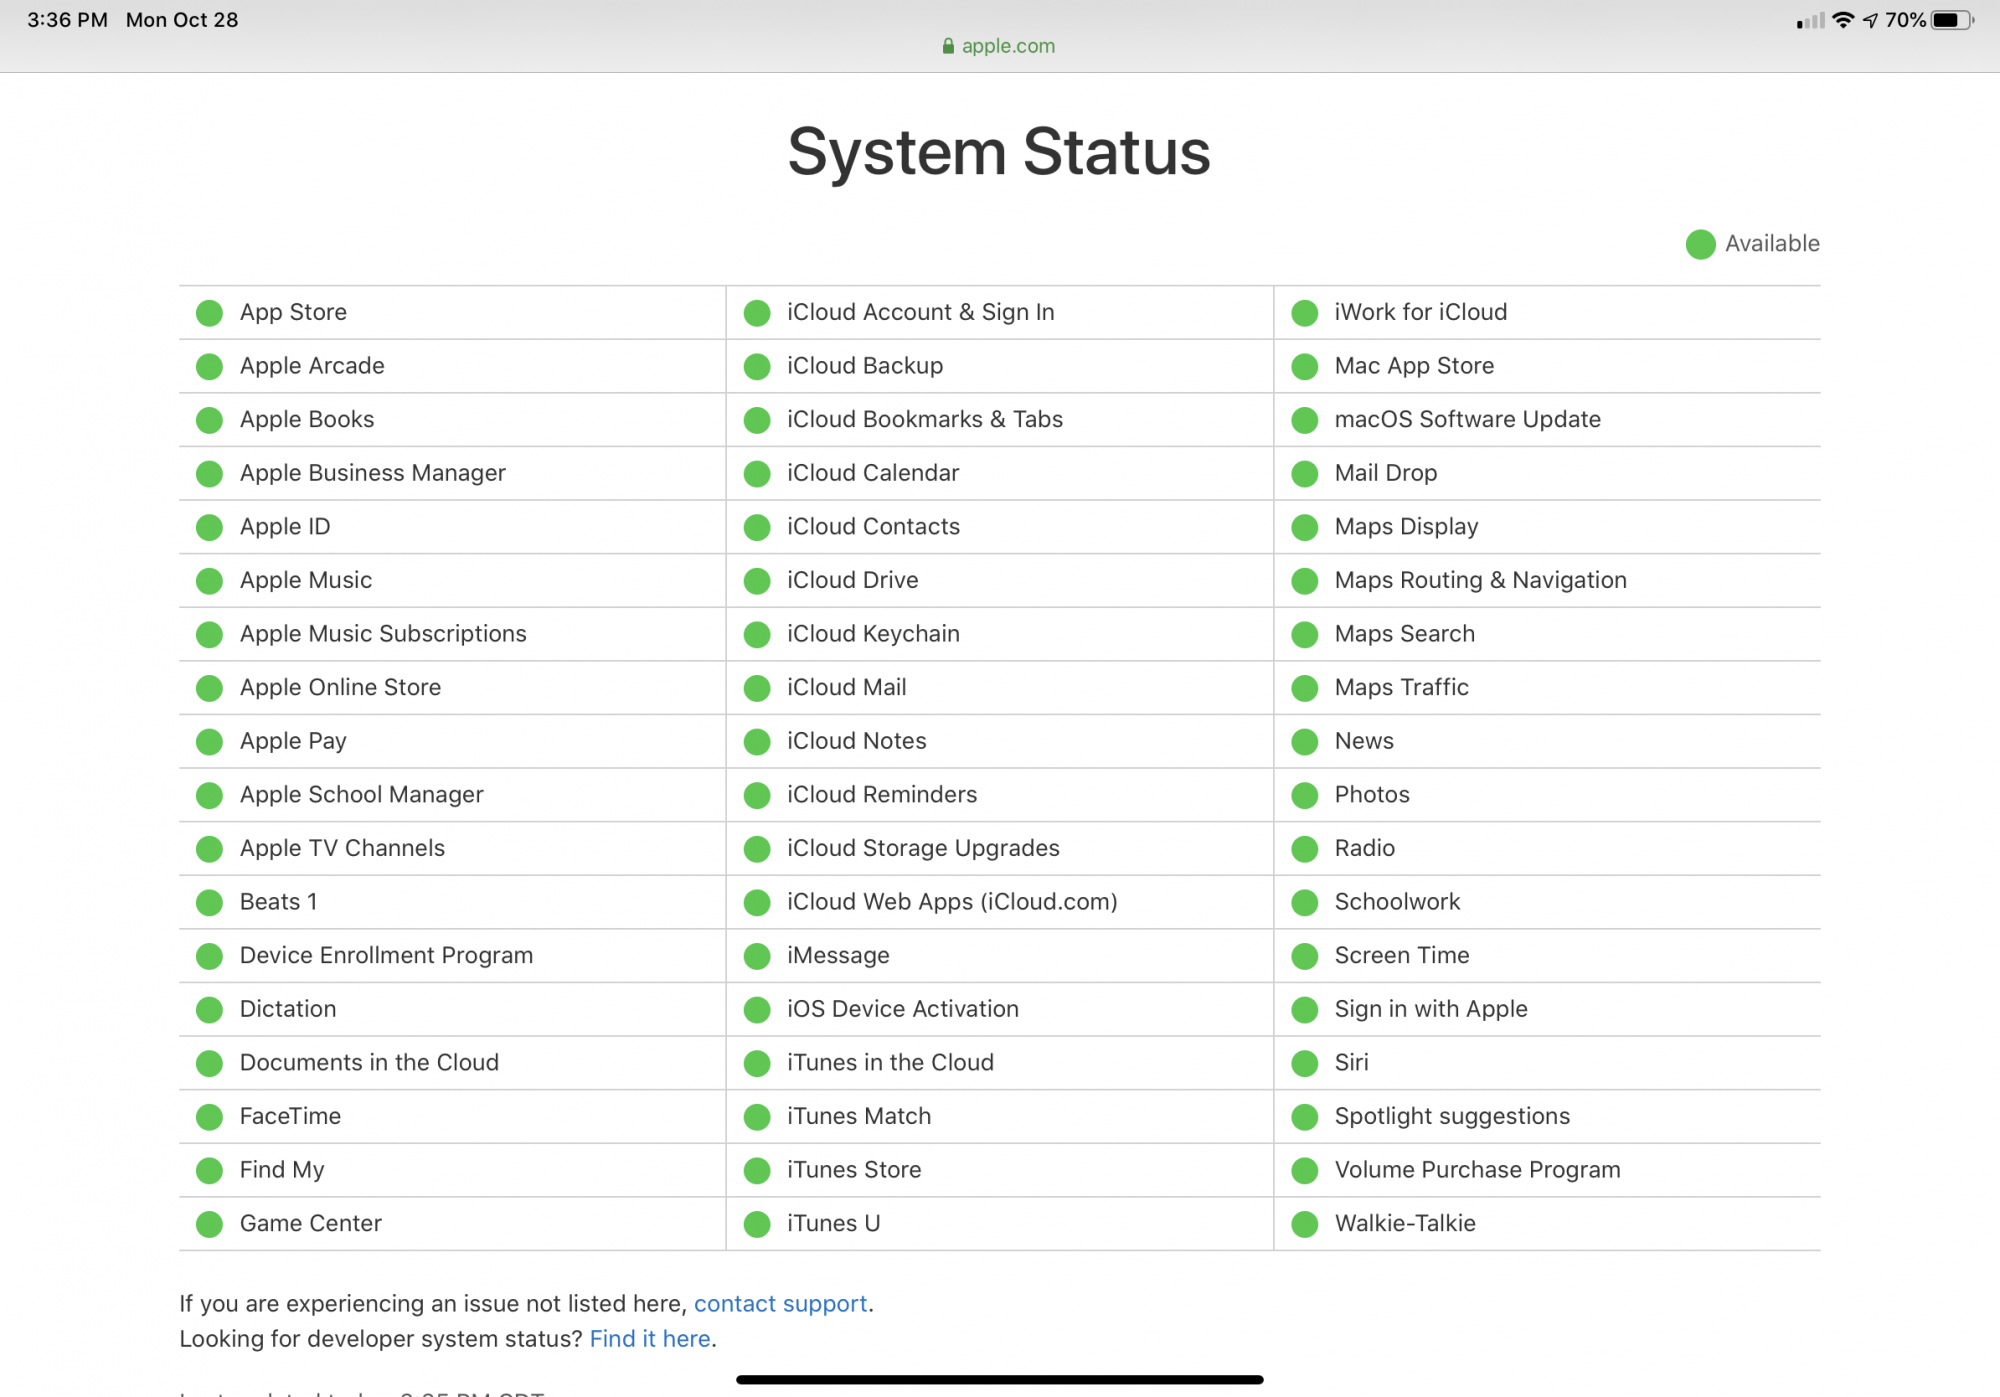Click the green Available legend dot
The width and height of the screenshot is (2000, 1397).
(1700, 244)
